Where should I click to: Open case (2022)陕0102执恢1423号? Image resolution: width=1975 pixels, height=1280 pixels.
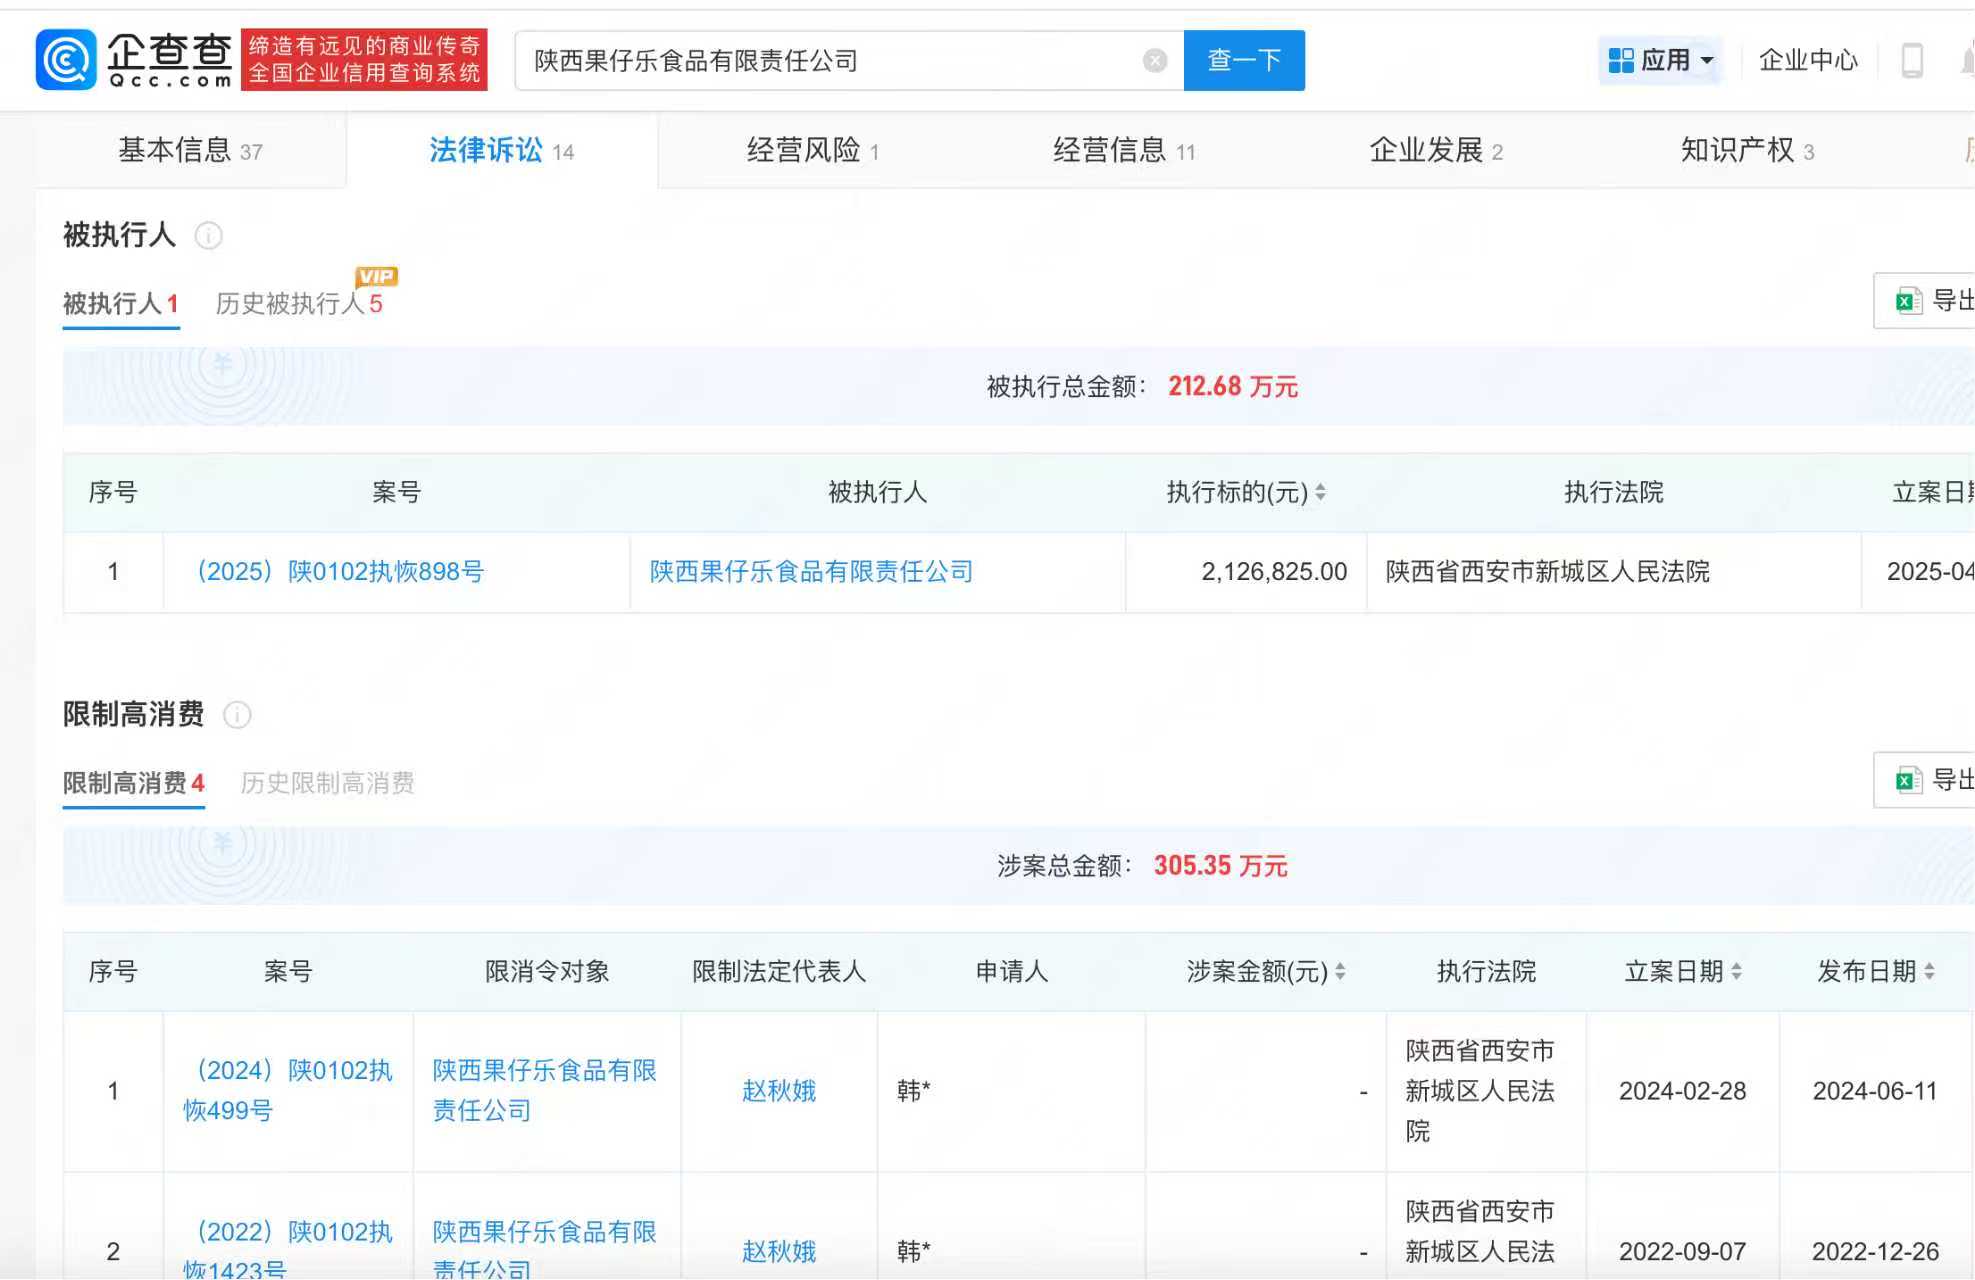[x=288, y=1250]
